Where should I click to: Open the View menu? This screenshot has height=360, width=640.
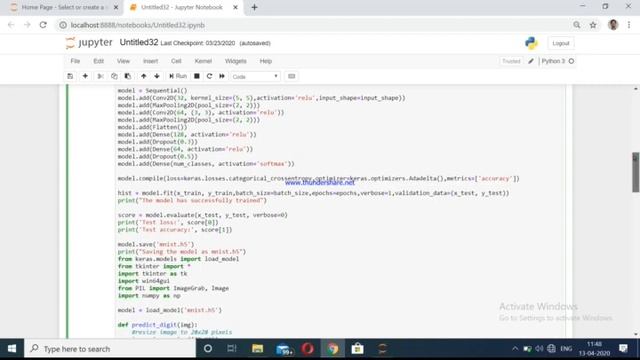[x=123, y=61]
